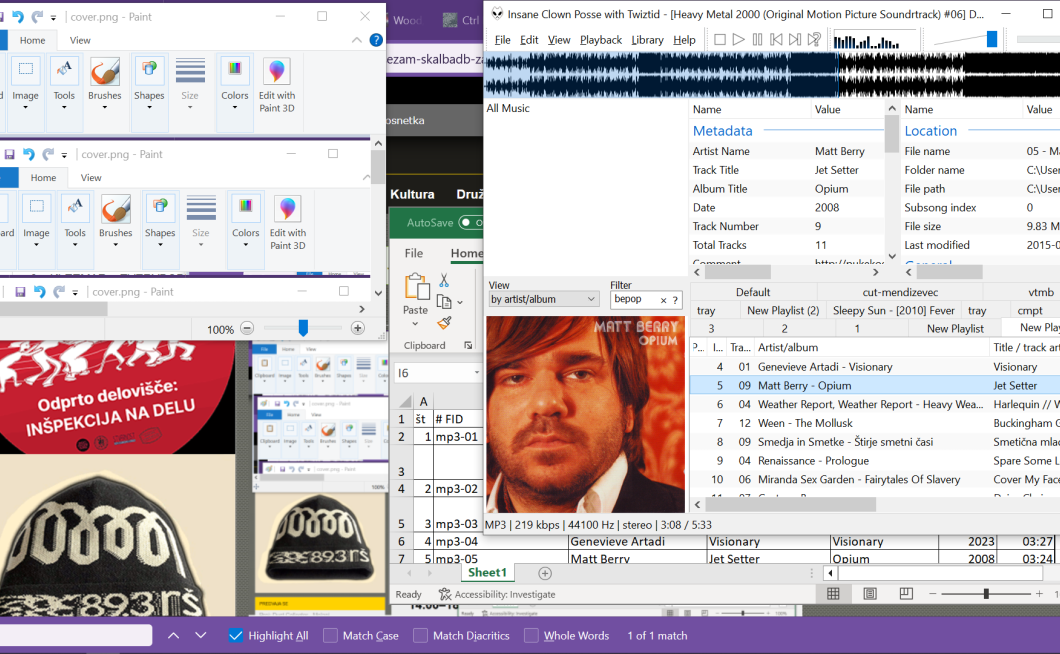Click the random playback icon

814,40
